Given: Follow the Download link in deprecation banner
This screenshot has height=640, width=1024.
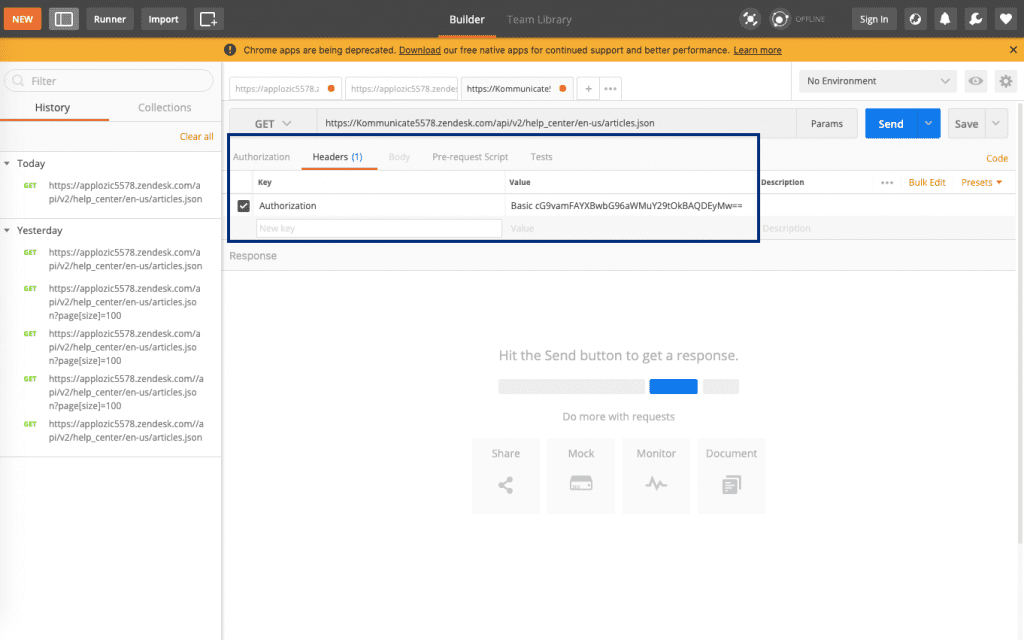Looking at the screenshot, I should [419, 50].
